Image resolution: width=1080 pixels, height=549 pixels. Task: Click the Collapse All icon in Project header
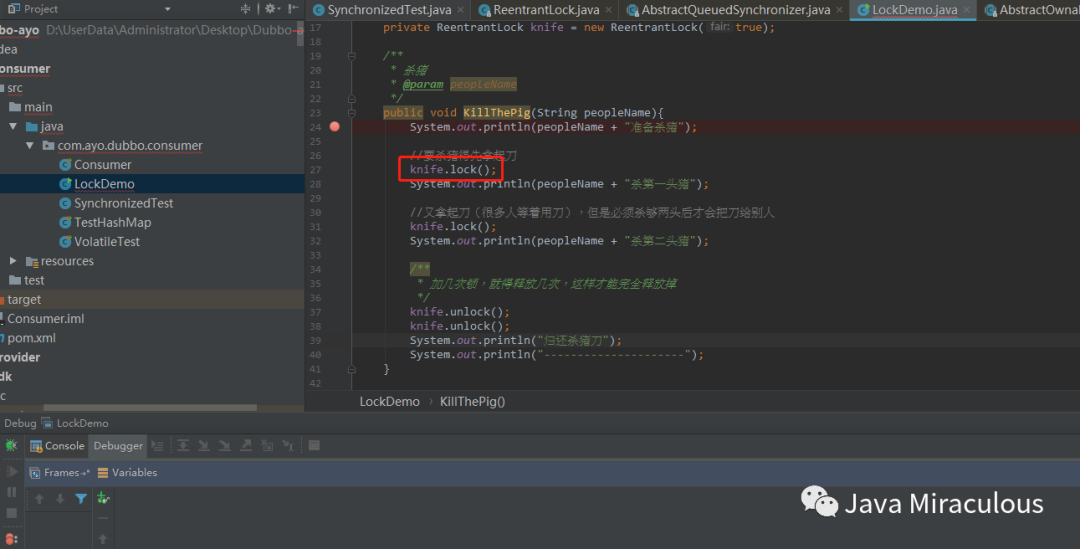pyautogui.click(x=245, y=9)
